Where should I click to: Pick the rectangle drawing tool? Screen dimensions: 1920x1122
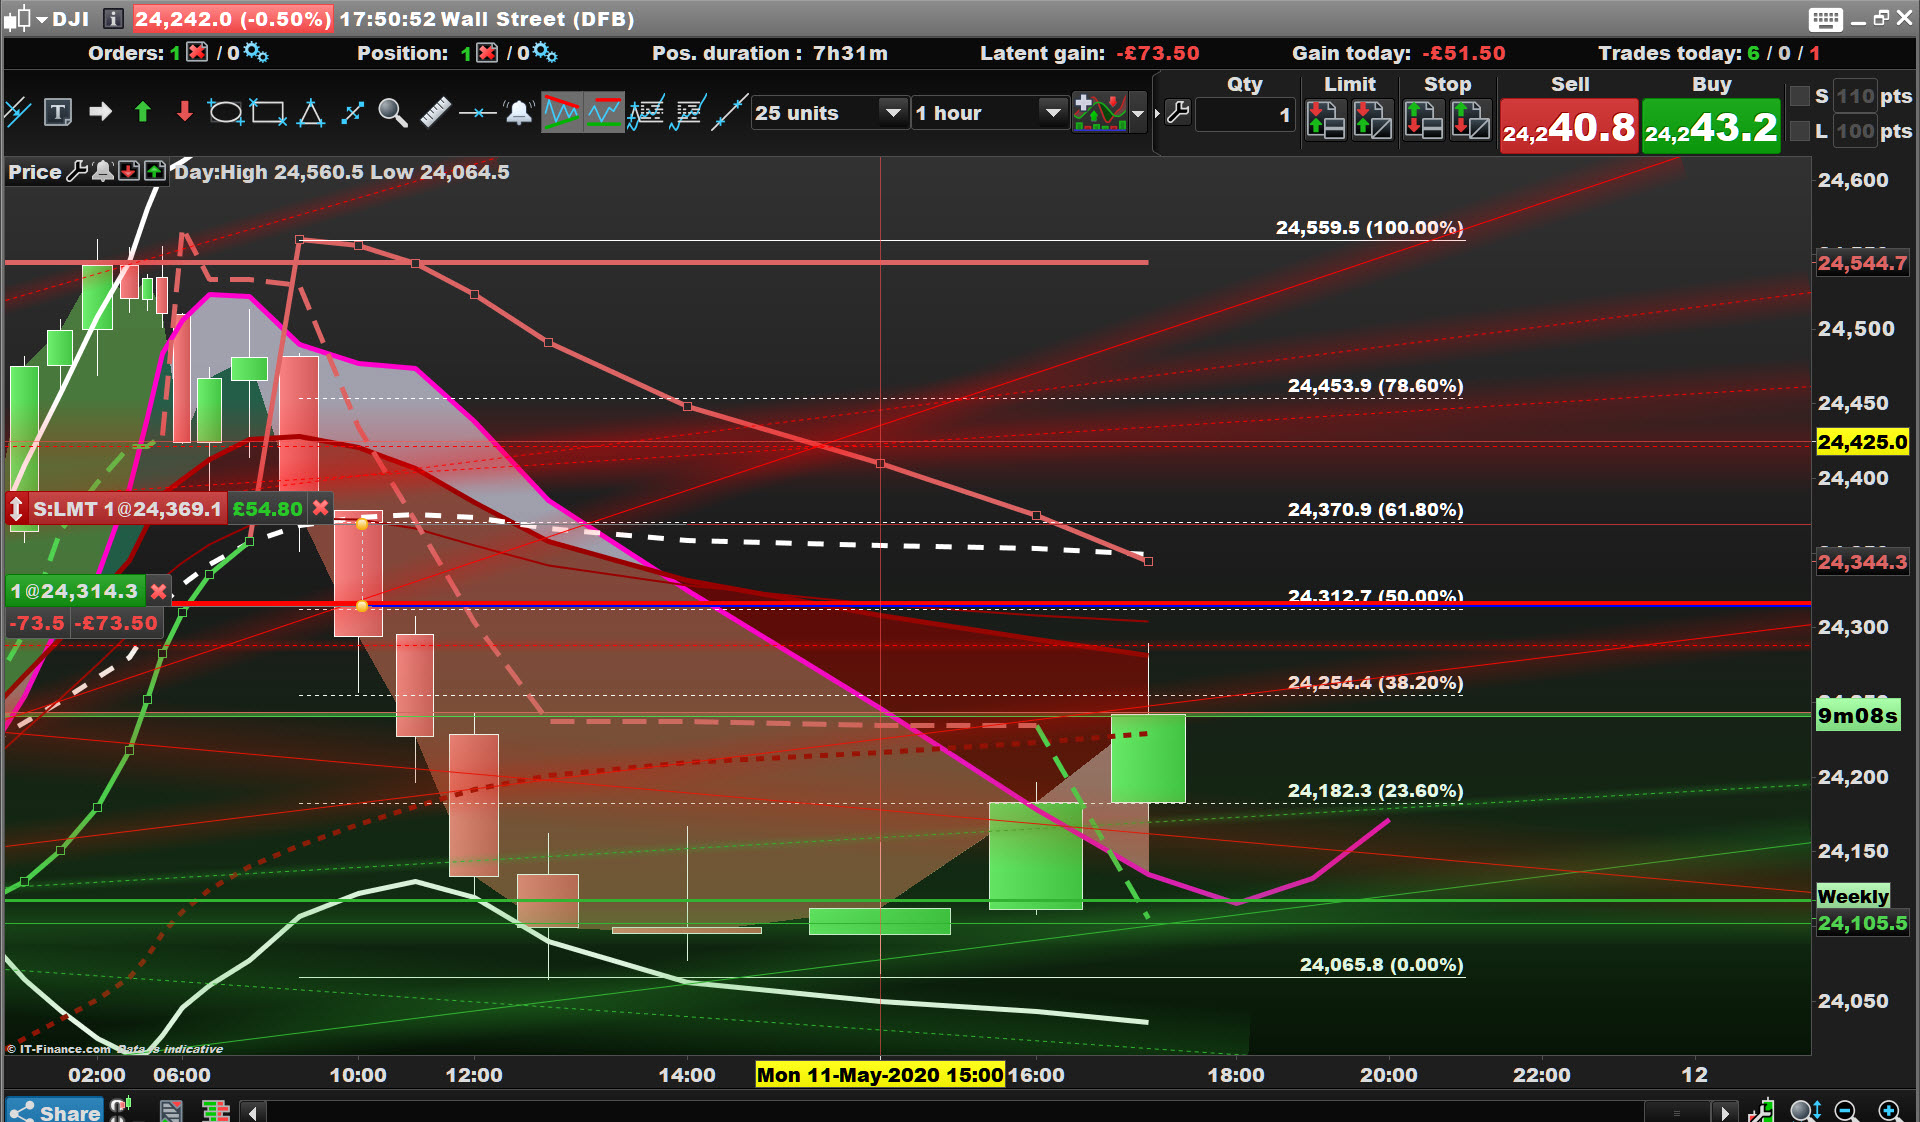(268, 113)
